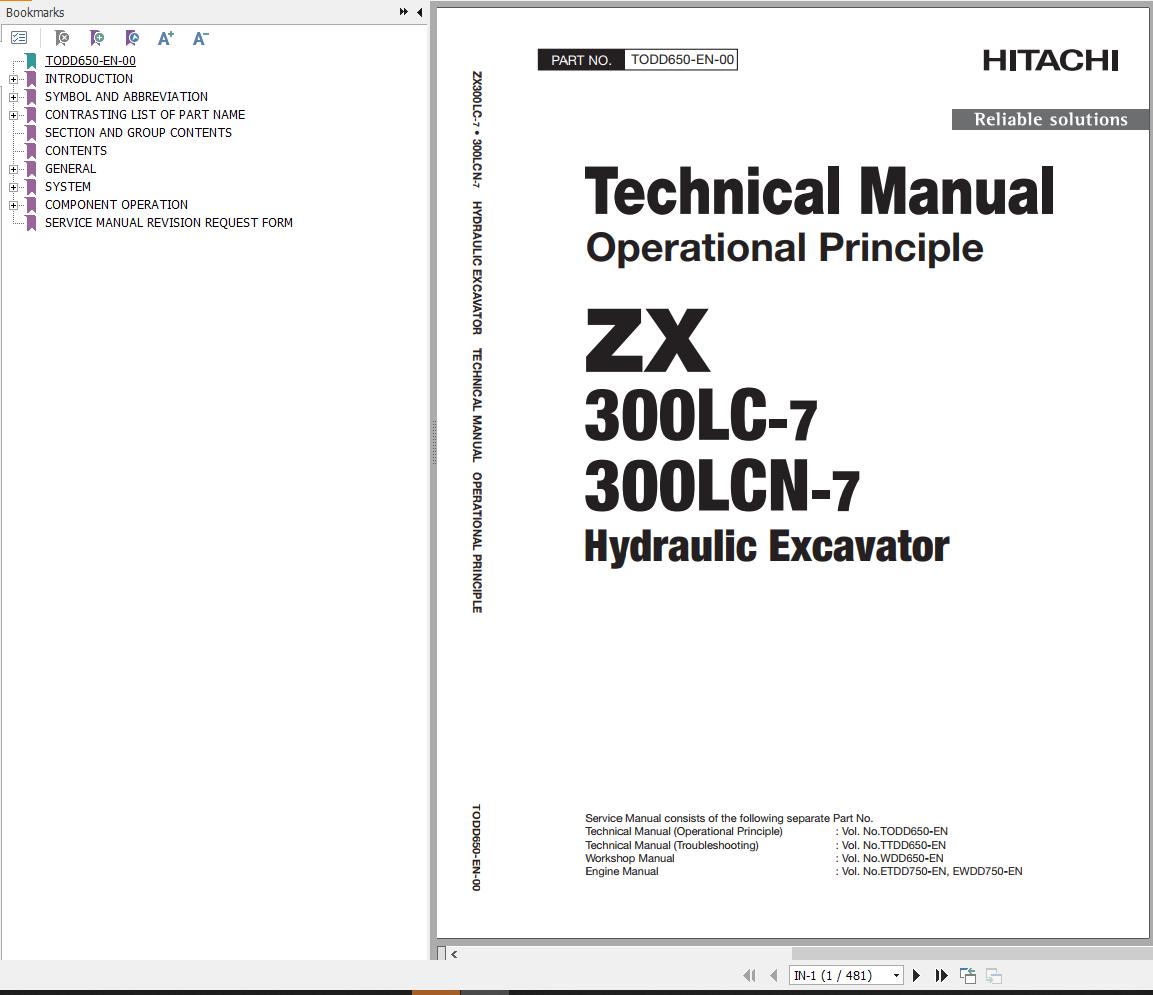Click the add new bookmark icon

[x=96, y=38]
